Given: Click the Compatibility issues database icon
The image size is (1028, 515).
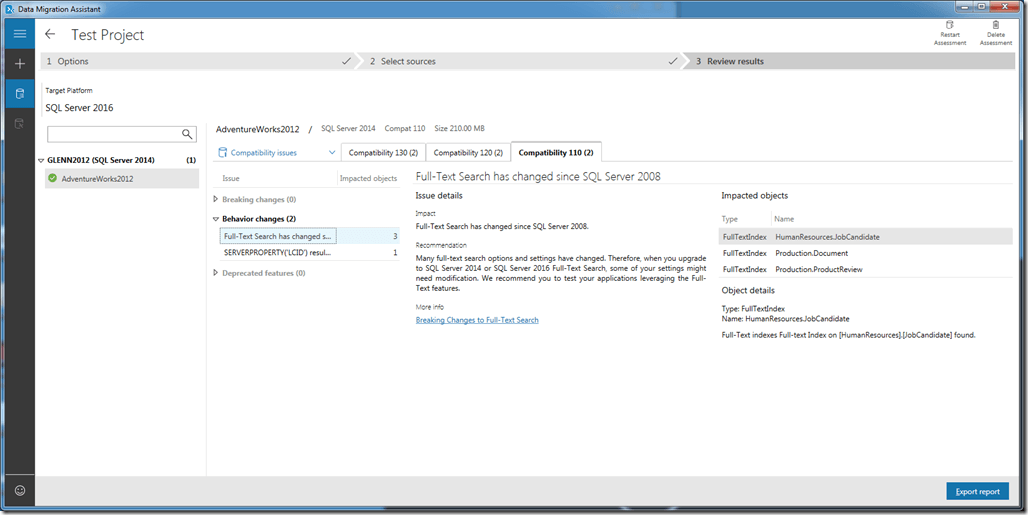Looking at the screenshot, I should point(222,153).
